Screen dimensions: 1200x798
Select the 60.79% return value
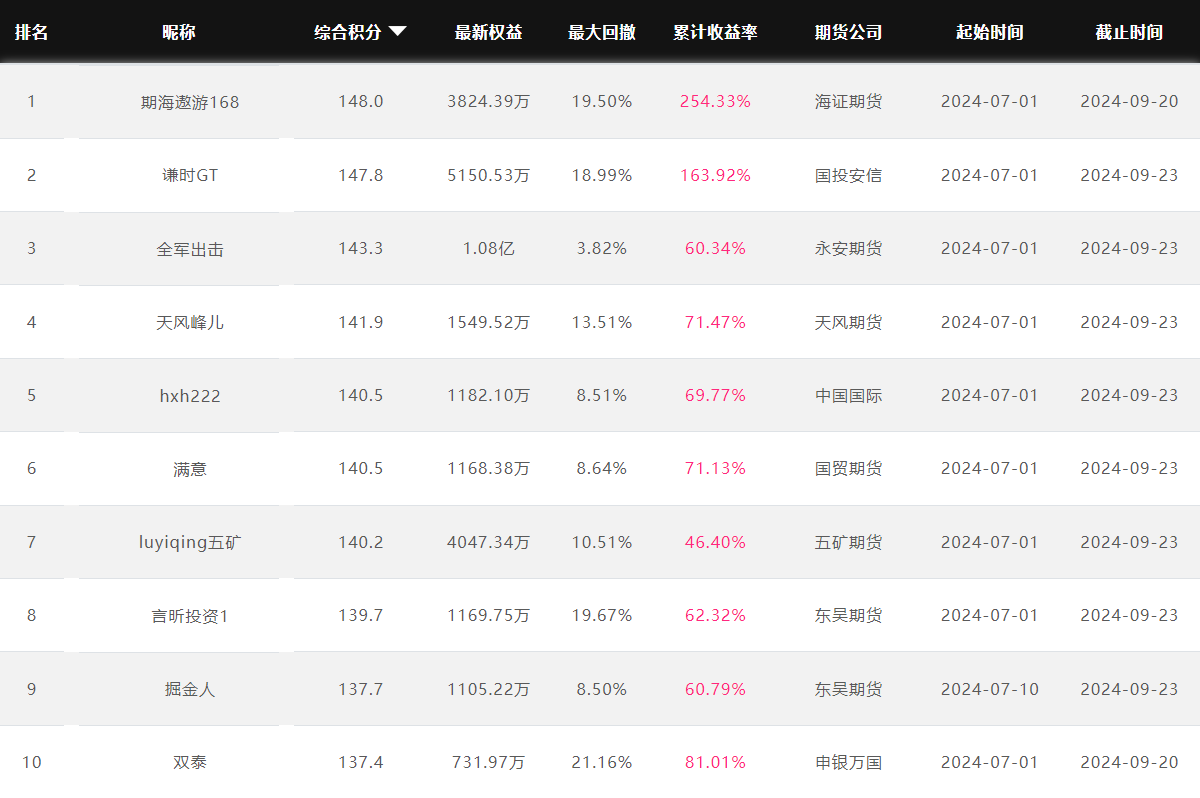pyautogui.click(x=715, y=689)
